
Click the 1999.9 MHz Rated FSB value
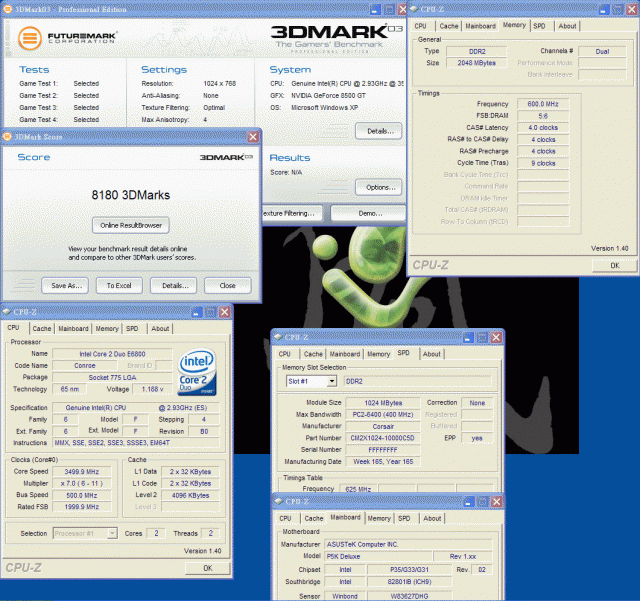pyautogui.click(x=82, y=507)
